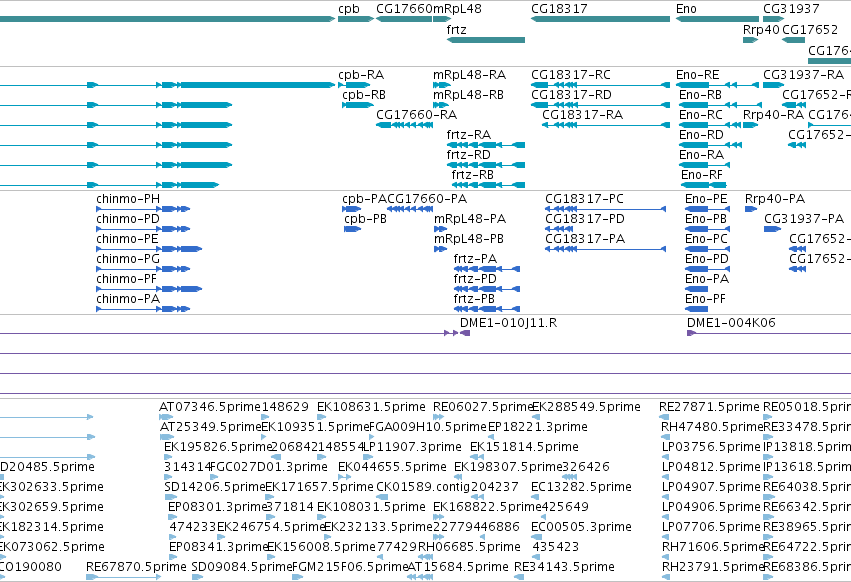Open the frtz-PB protein

coord(474,299)
